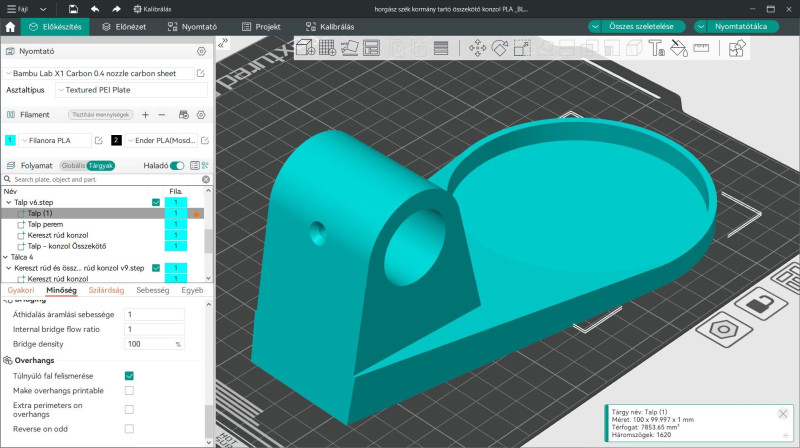800x448 pixels.
Task: Open the Ender PLA filament dropdown
Action: coord(161,140)
